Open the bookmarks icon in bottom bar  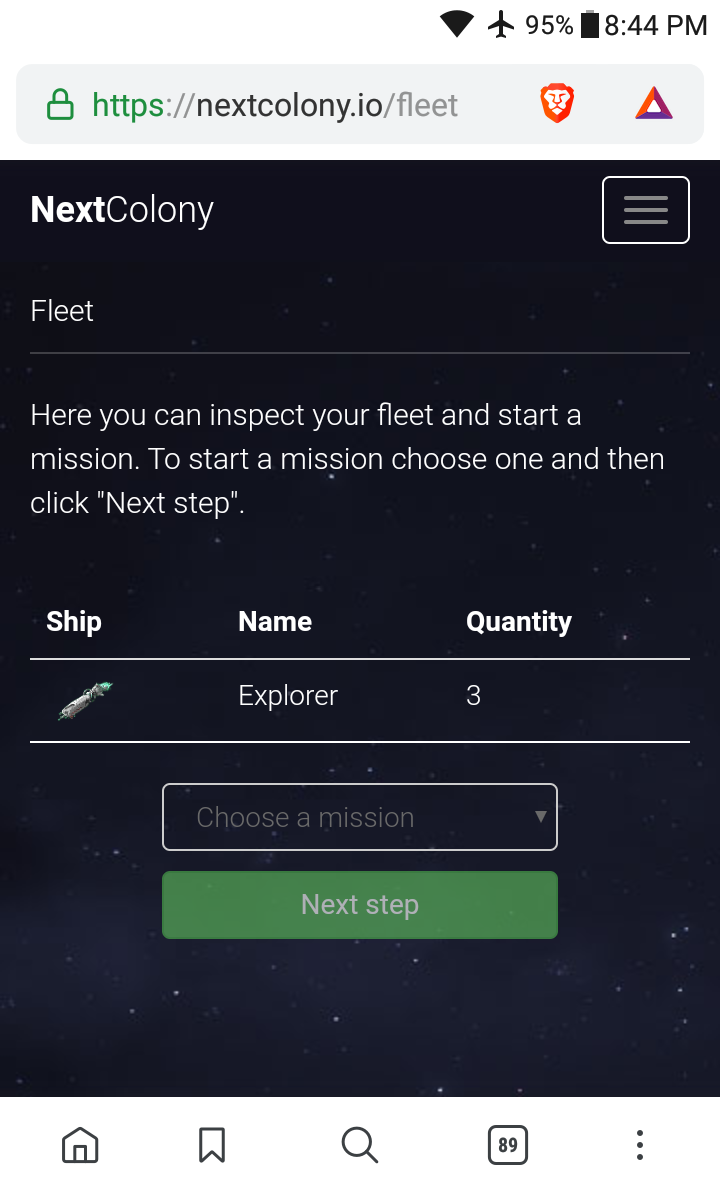point(212,1145)
